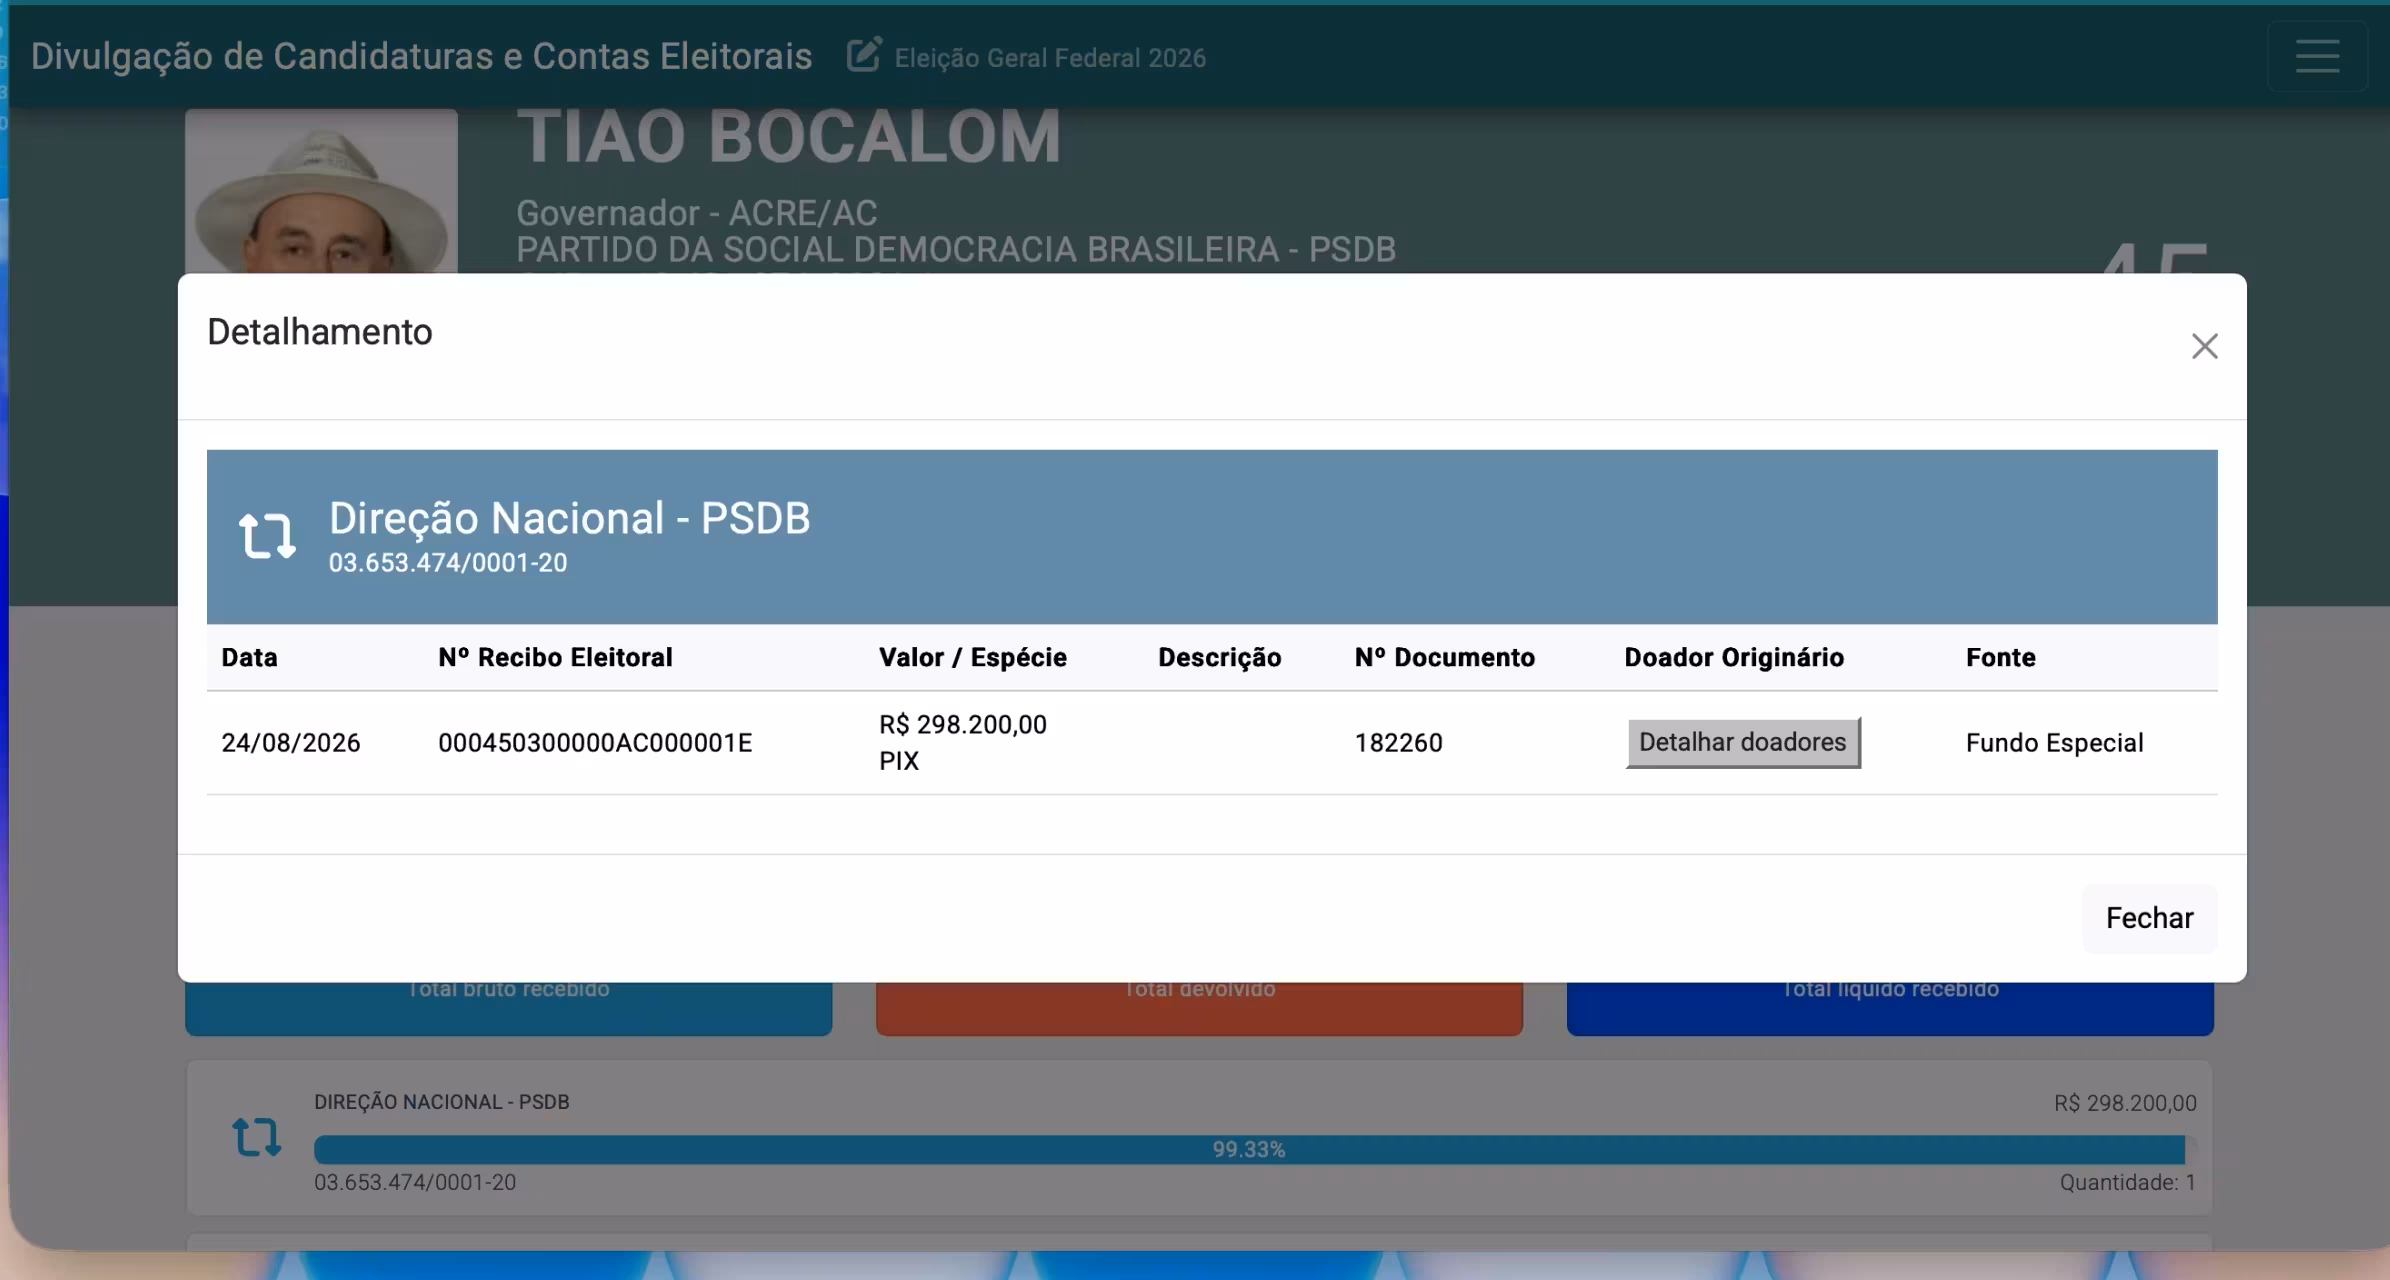Image resolution: width=2390 pixels, height=1280 pixels.
Task: Click DIREÇÃO NACIONAL - PSDB label in background list
Action: (x=441, y=1102)
